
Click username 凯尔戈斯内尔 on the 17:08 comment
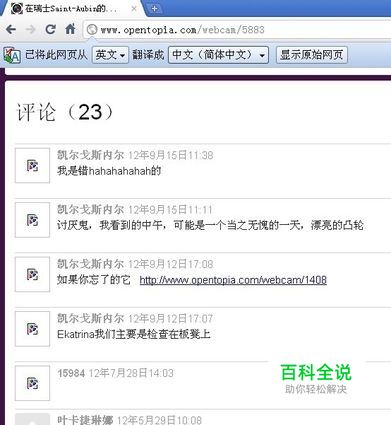90,264
